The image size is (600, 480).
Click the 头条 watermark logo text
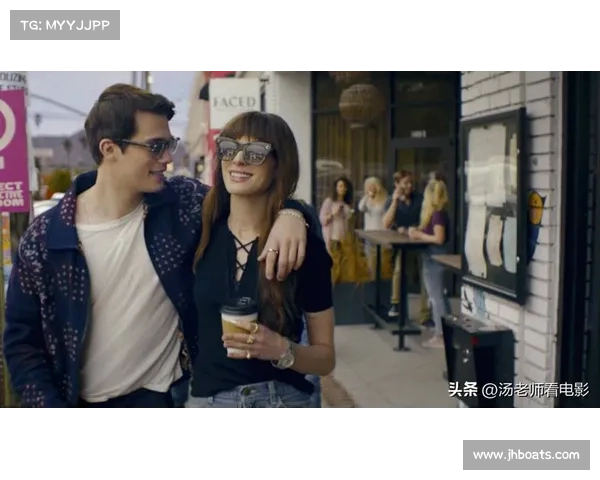point(462,390)
